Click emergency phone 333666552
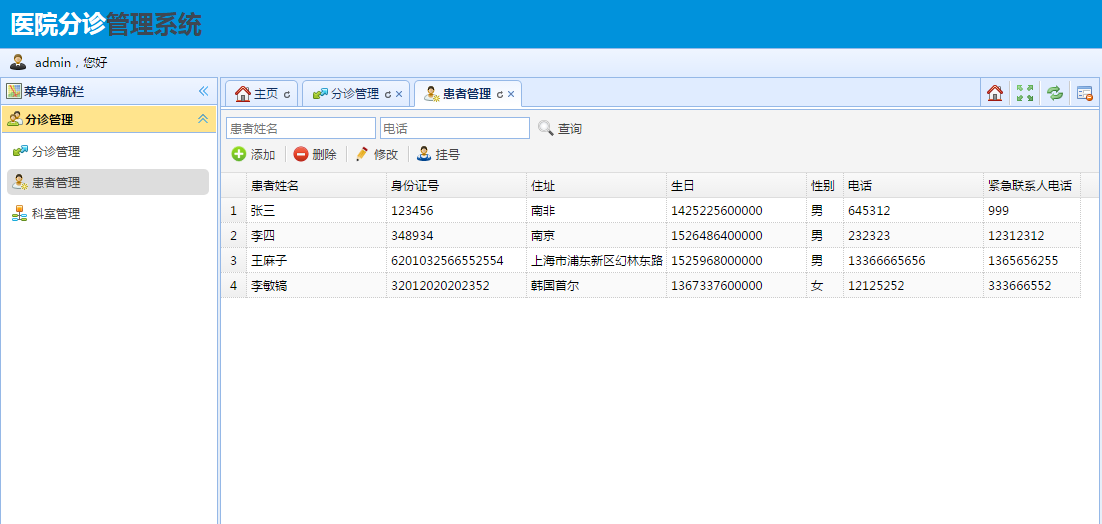 coord(1019,286)
